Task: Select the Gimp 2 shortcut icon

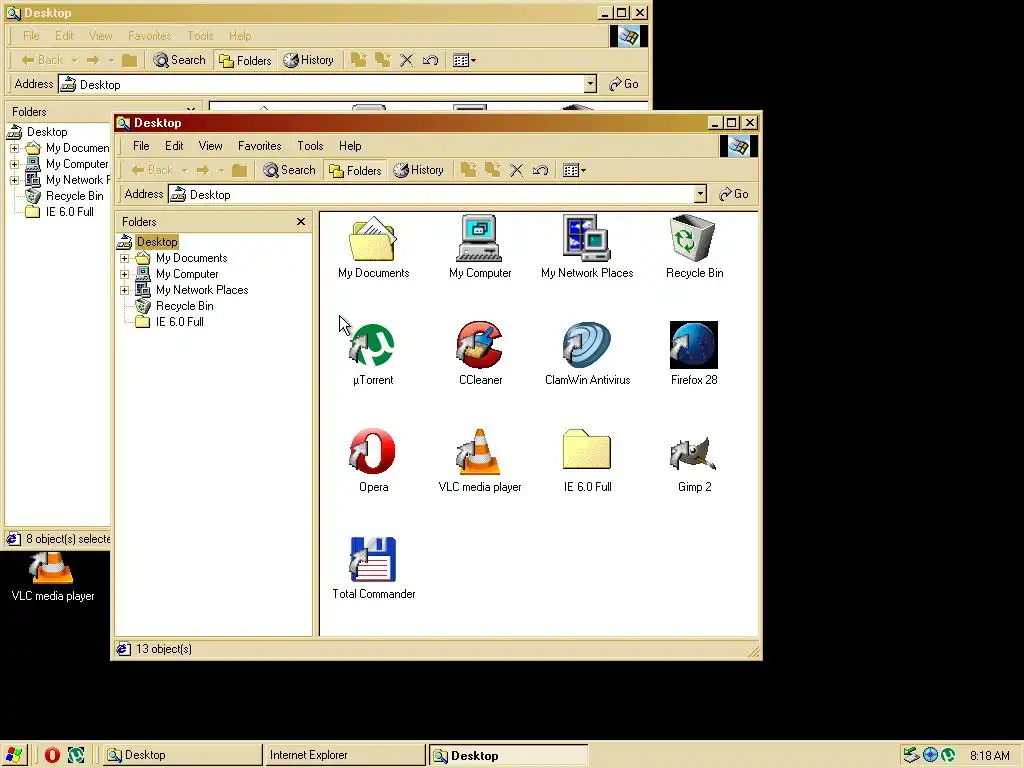Action: tap(694, 453)
